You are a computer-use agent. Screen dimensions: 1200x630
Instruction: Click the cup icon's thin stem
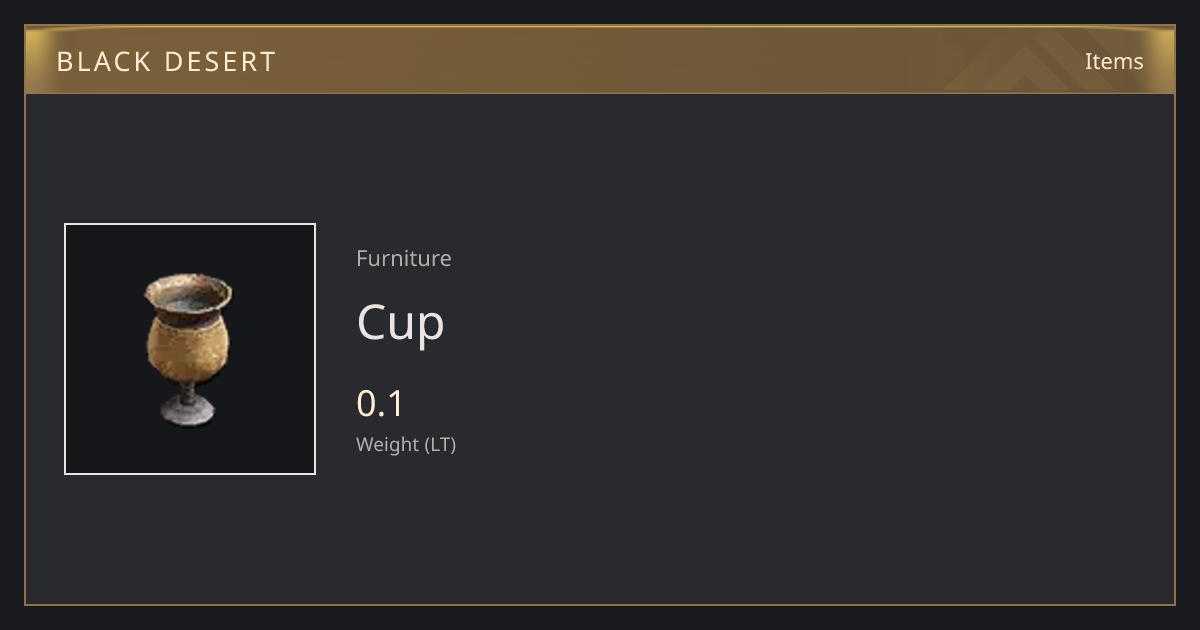click(187, 391)
